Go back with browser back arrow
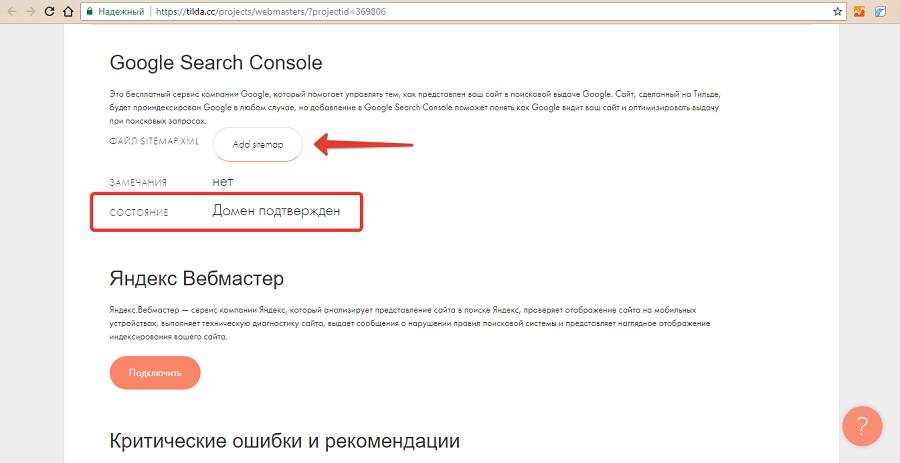This screenshot has height=463, width=900. click(x=11, y=11)
